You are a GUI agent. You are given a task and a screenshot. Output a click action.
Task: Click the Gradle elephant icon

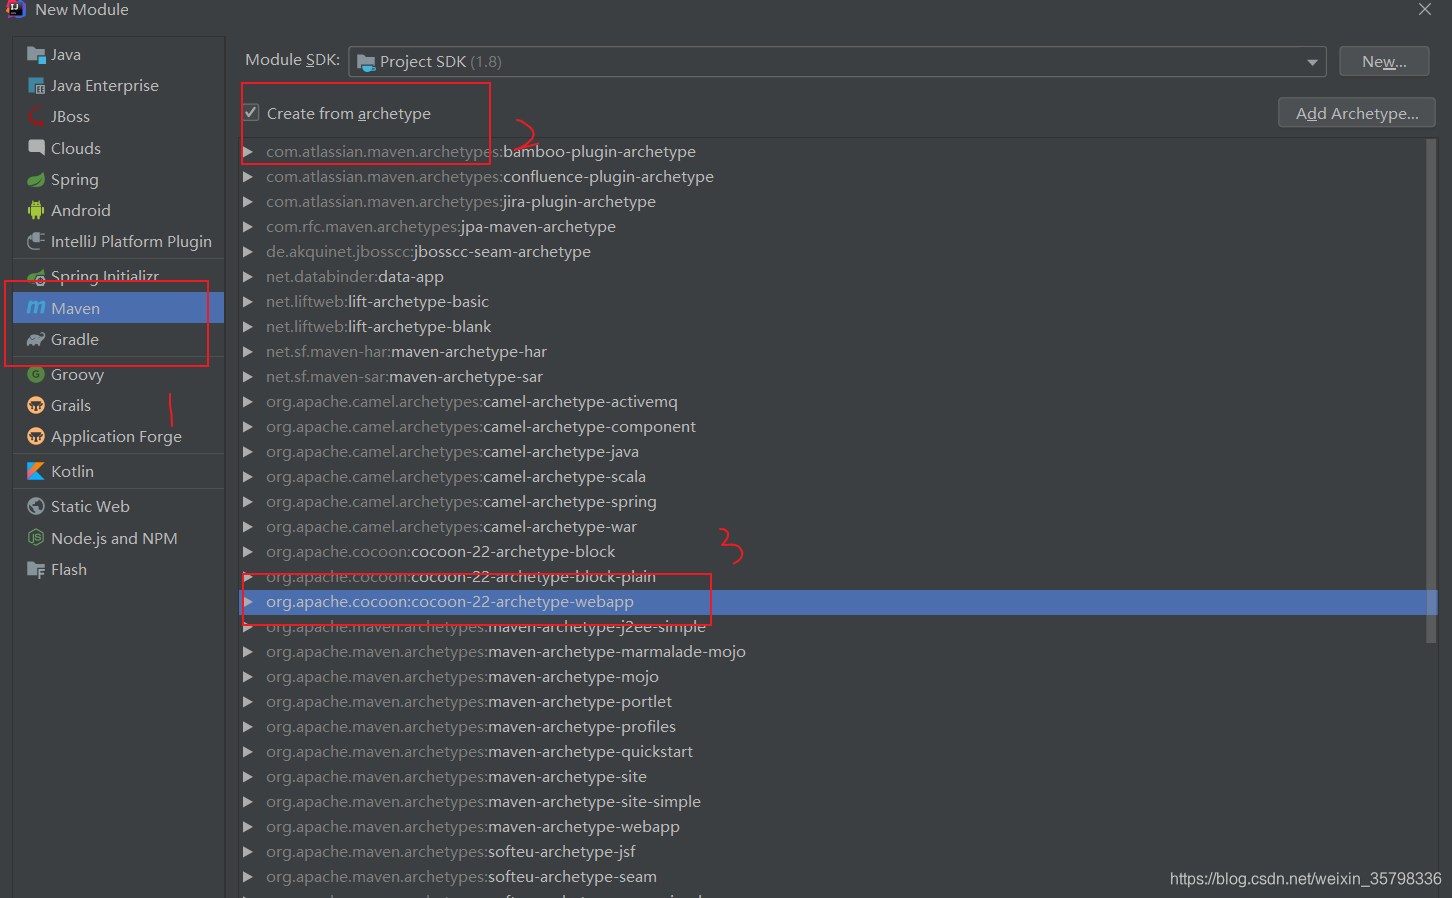pyautogui.click(x=36, y=340)
